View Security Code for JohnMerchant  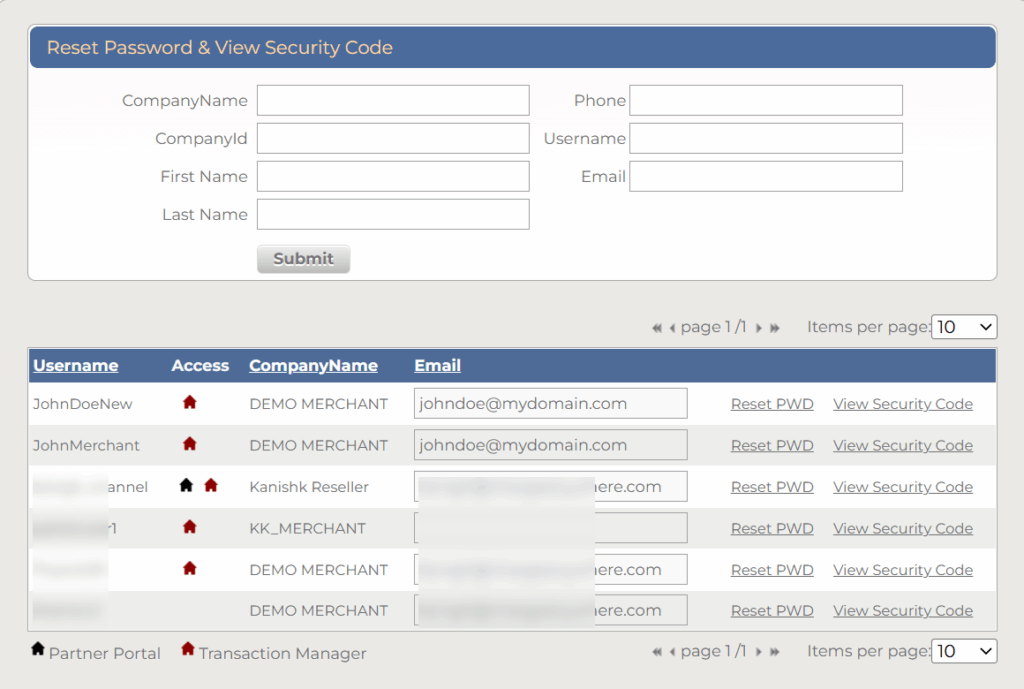coord(902,445)
